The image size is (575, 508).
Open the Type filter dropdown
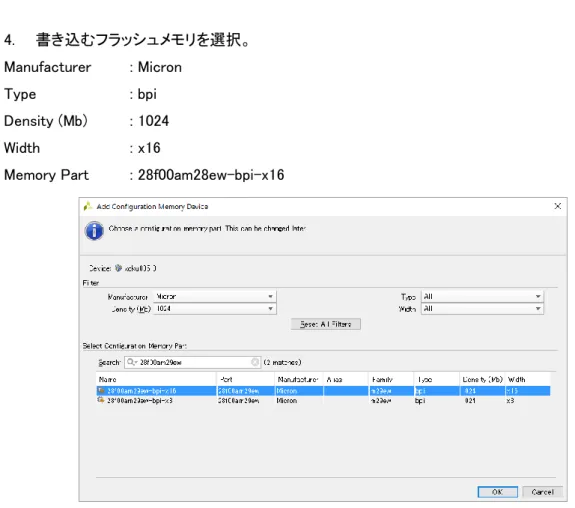[x=482, y=296]
